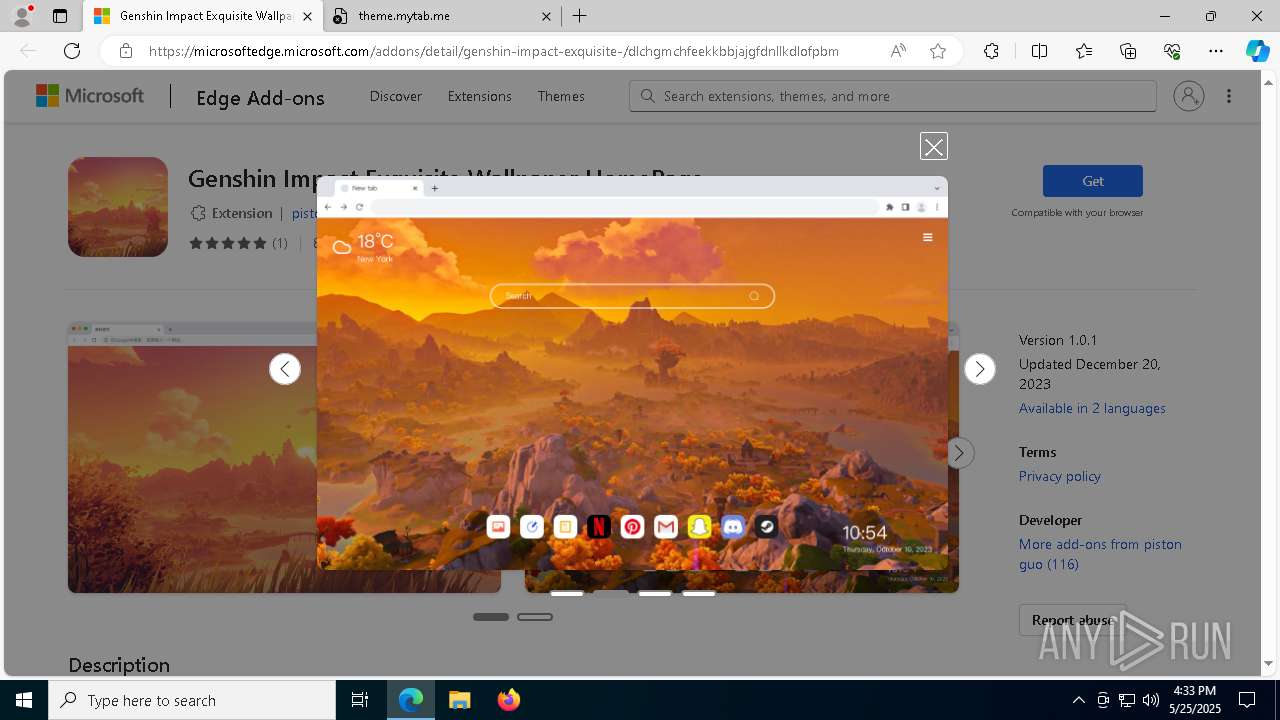Open the Themes tab
Viewport: 1280px width, 720px height.
click(x=561, y=96)
